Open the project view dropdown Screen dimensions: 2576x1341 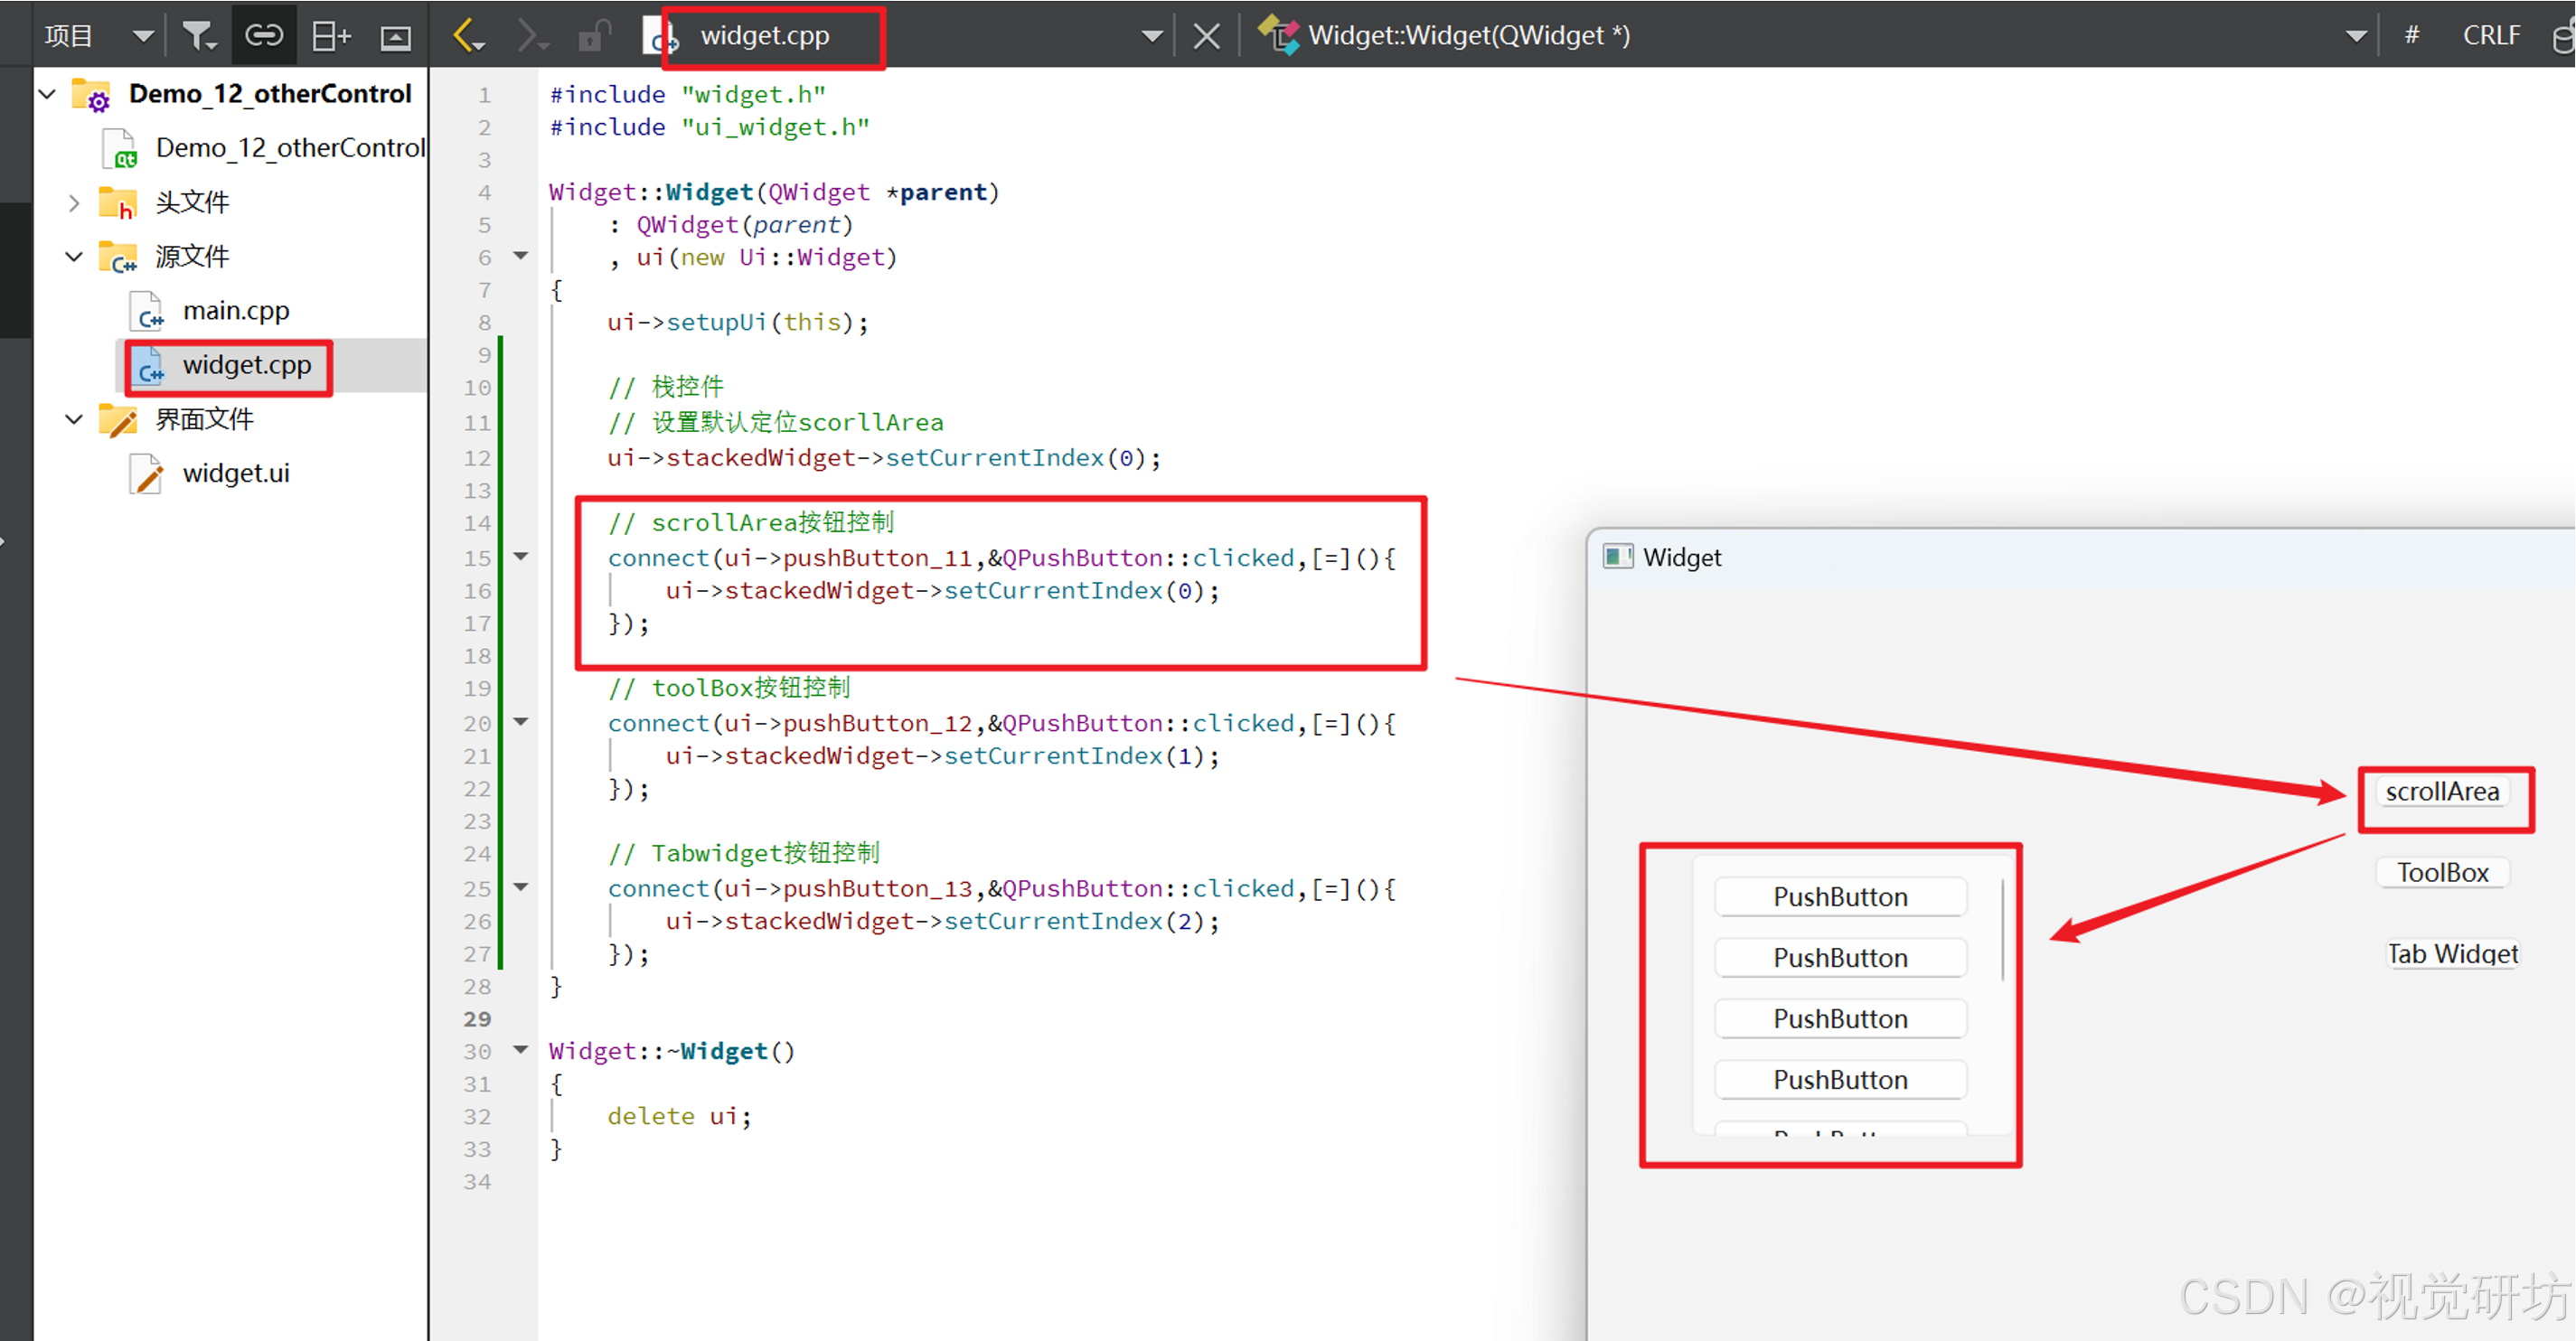click(143, 36)
